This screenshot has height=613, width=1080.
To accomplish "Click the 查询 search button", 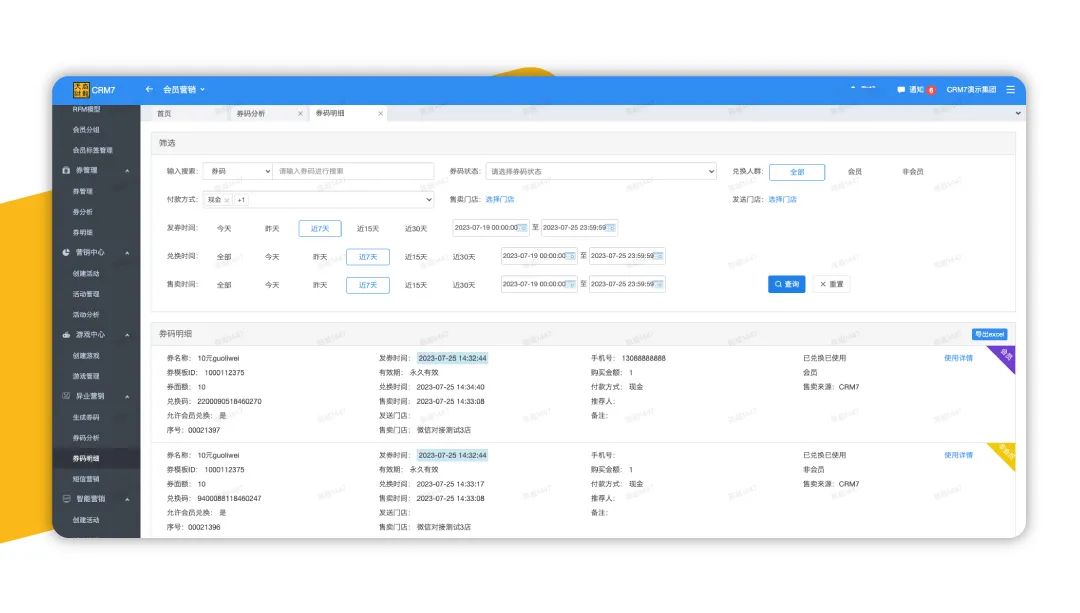I will [787, 284].
